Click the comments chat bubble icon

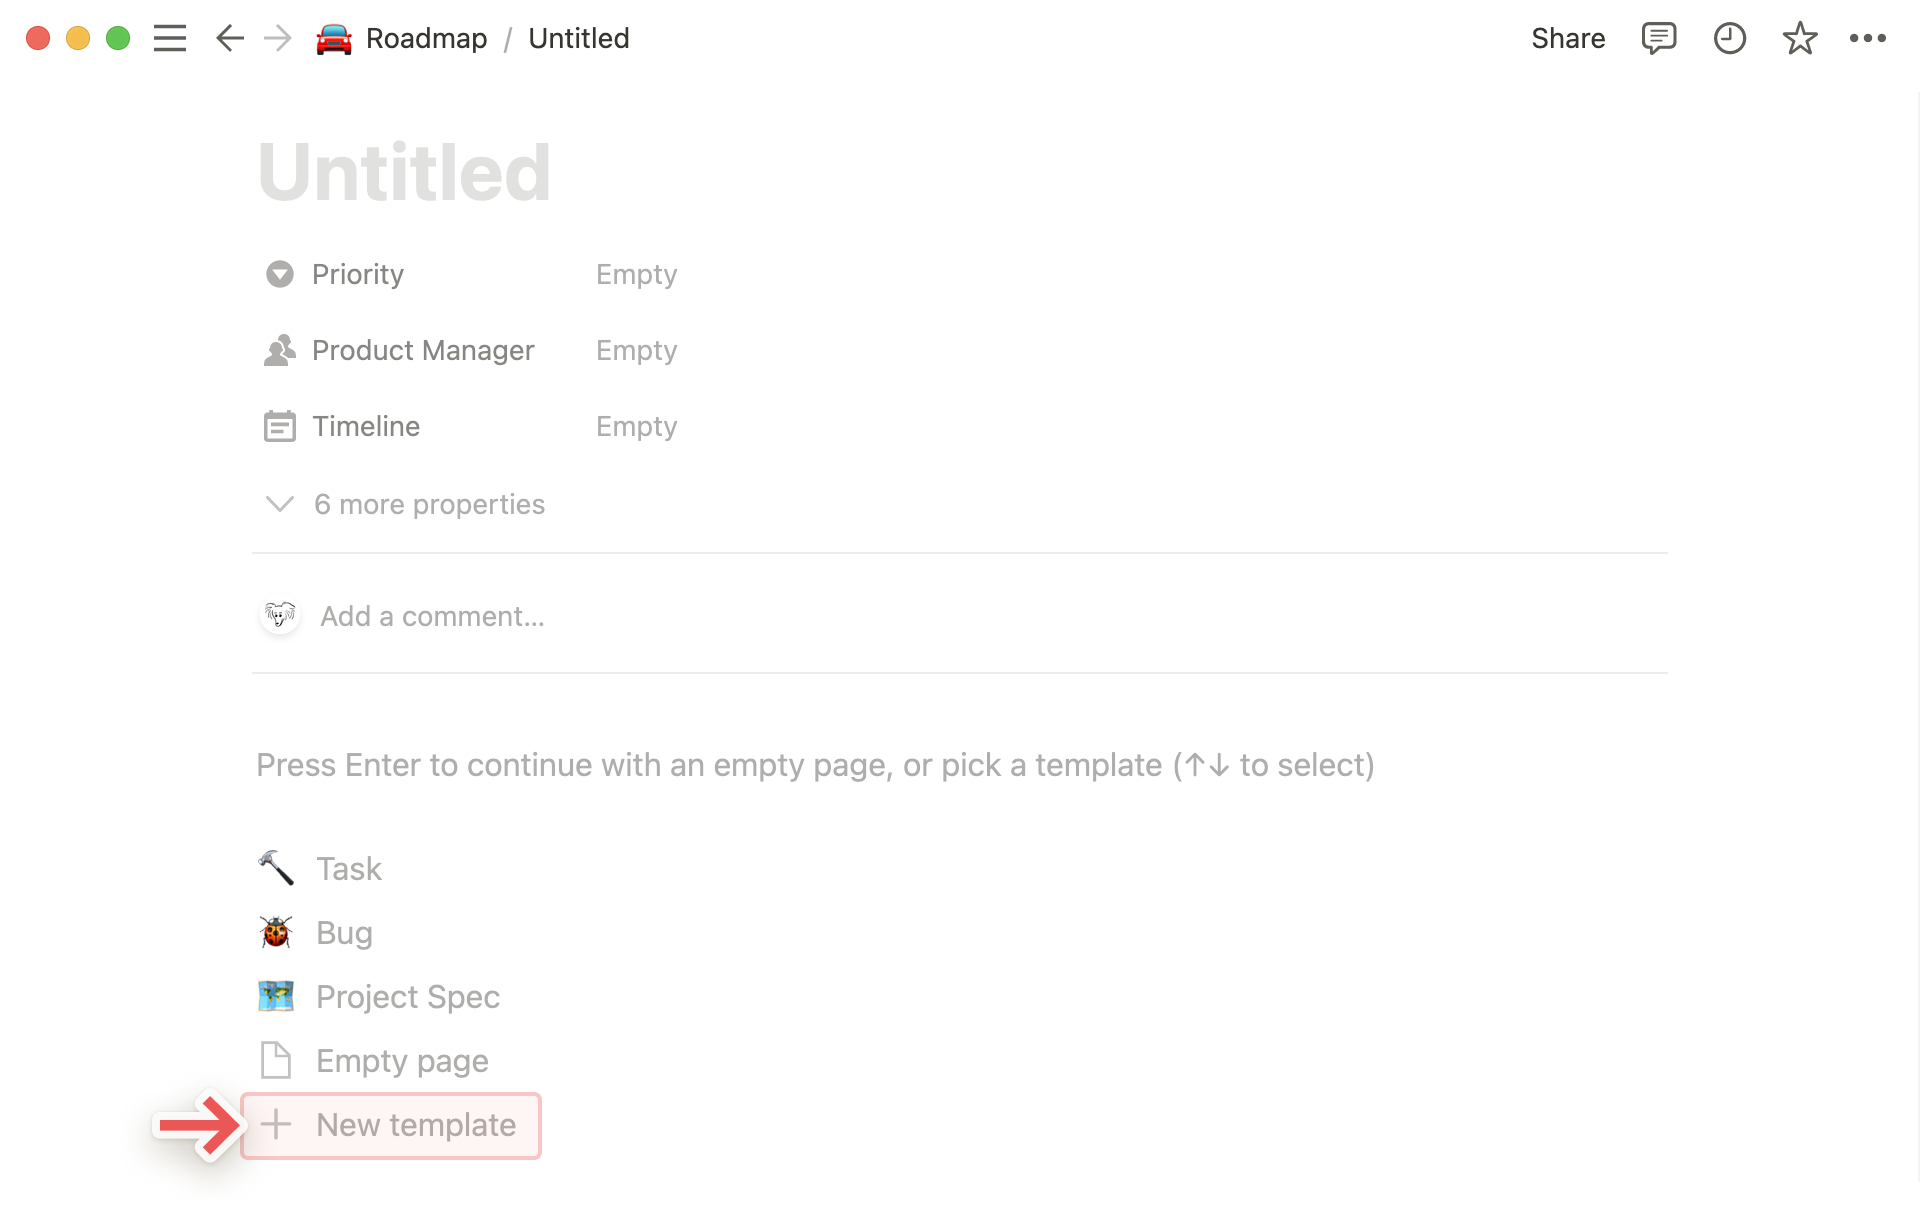1657,38
